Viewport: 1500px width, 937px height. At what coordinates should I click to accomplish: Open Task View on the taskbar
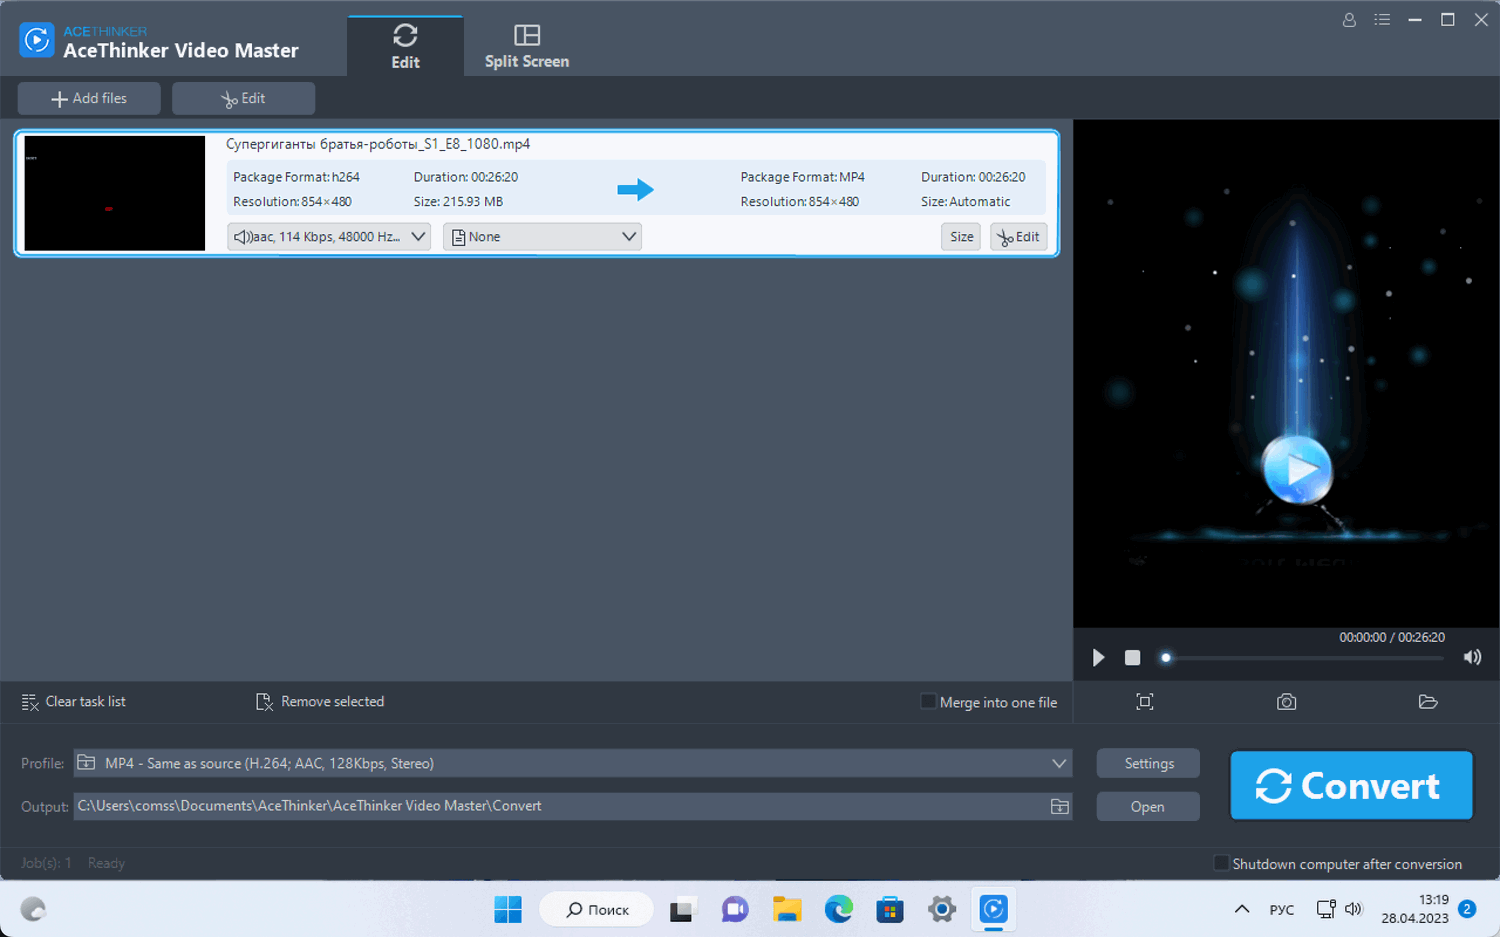(682, 909)
